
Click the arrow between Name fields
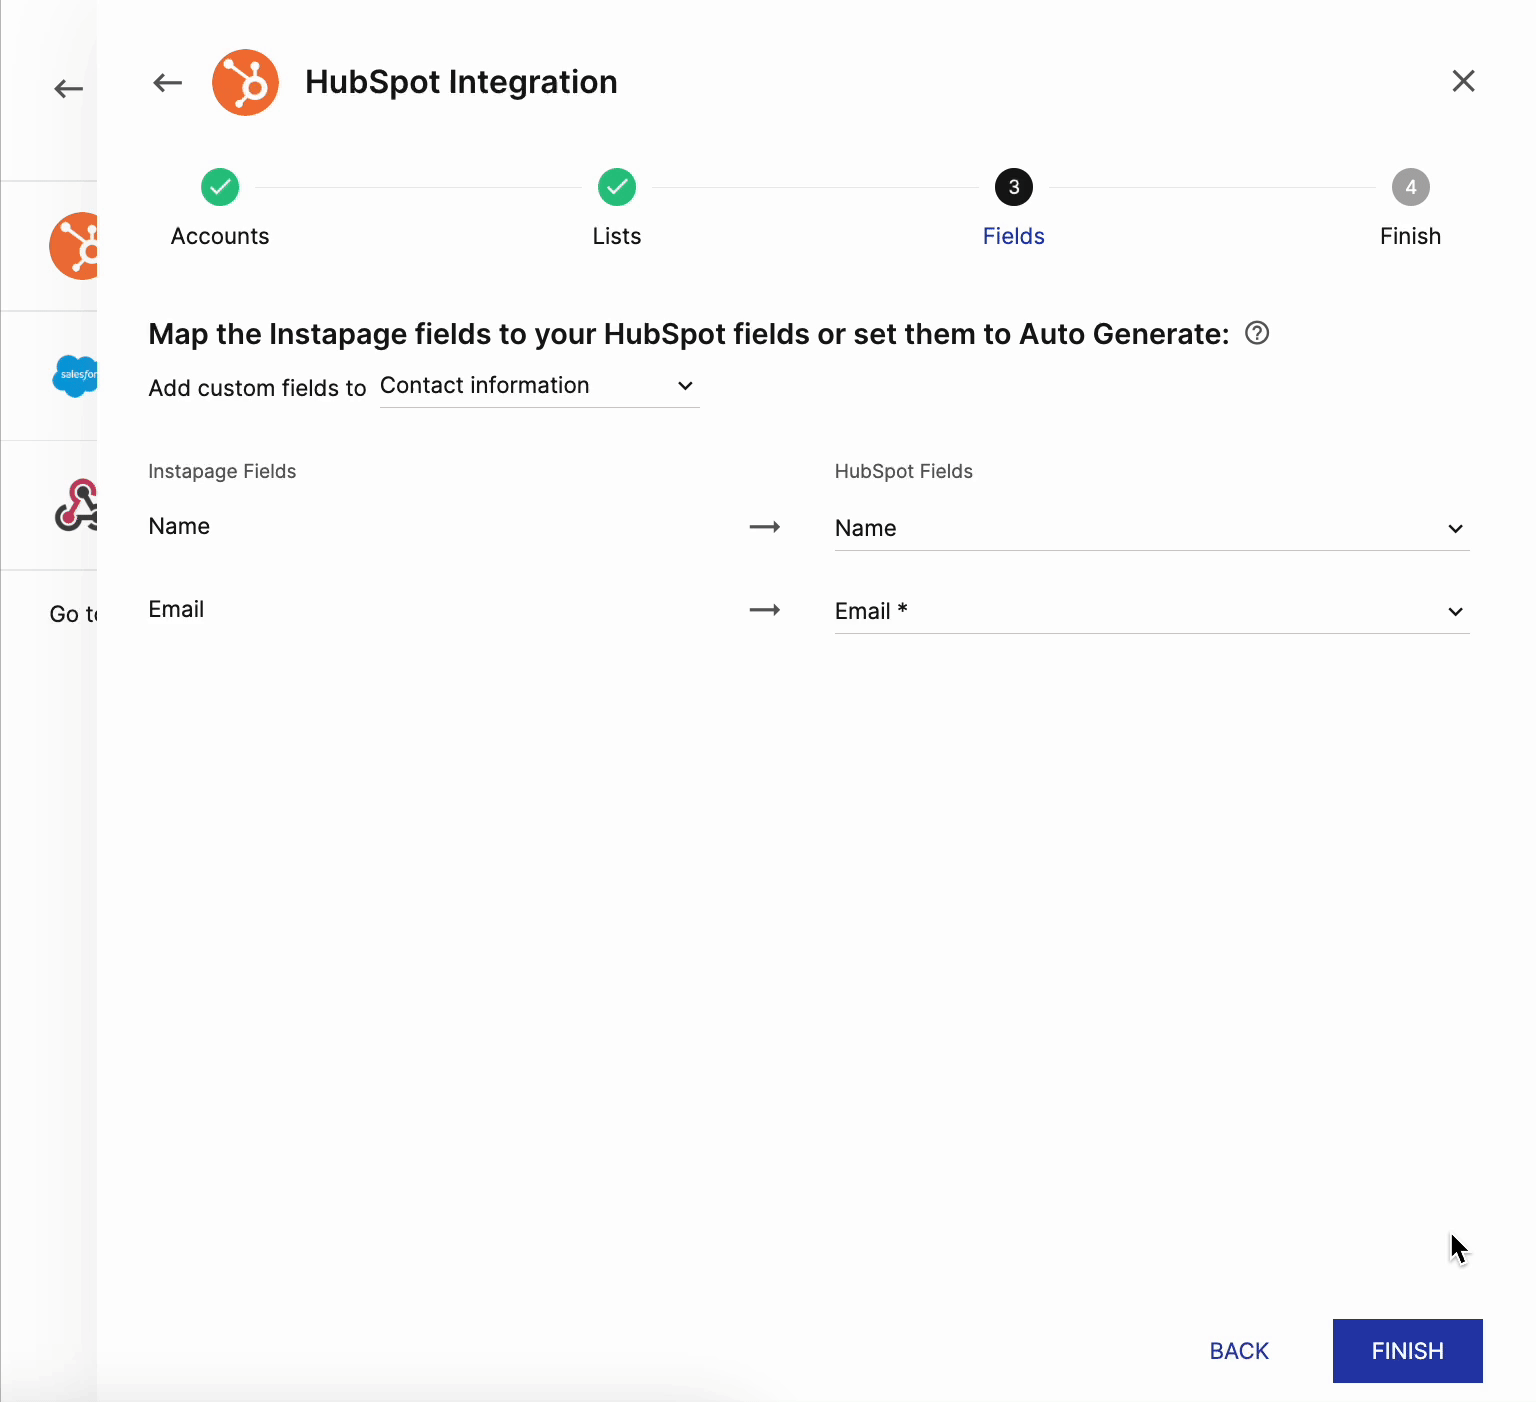(x=765, y=527)
